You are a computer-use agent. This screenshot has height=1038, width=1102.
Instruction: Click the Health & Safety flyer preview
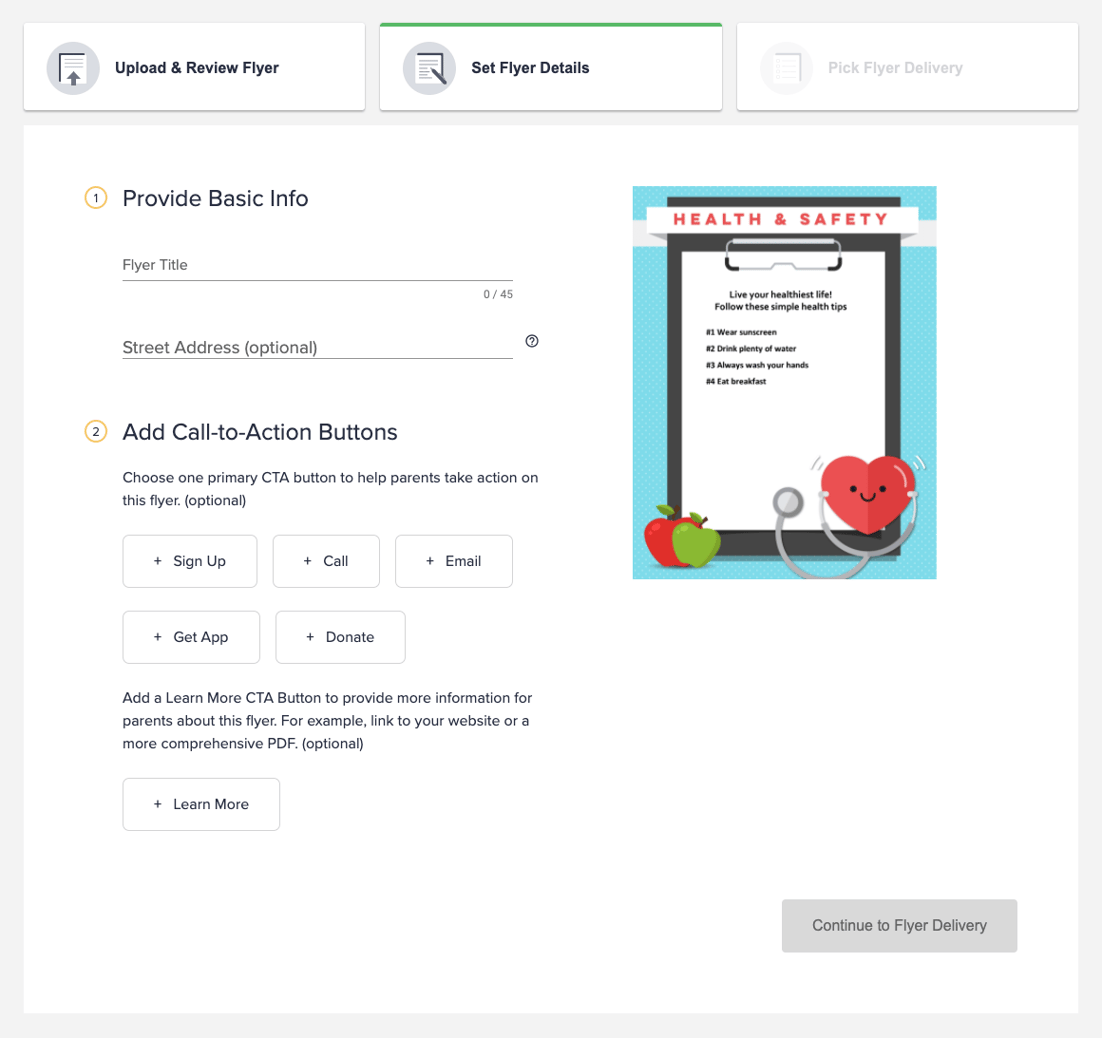[x=784, y=382]
